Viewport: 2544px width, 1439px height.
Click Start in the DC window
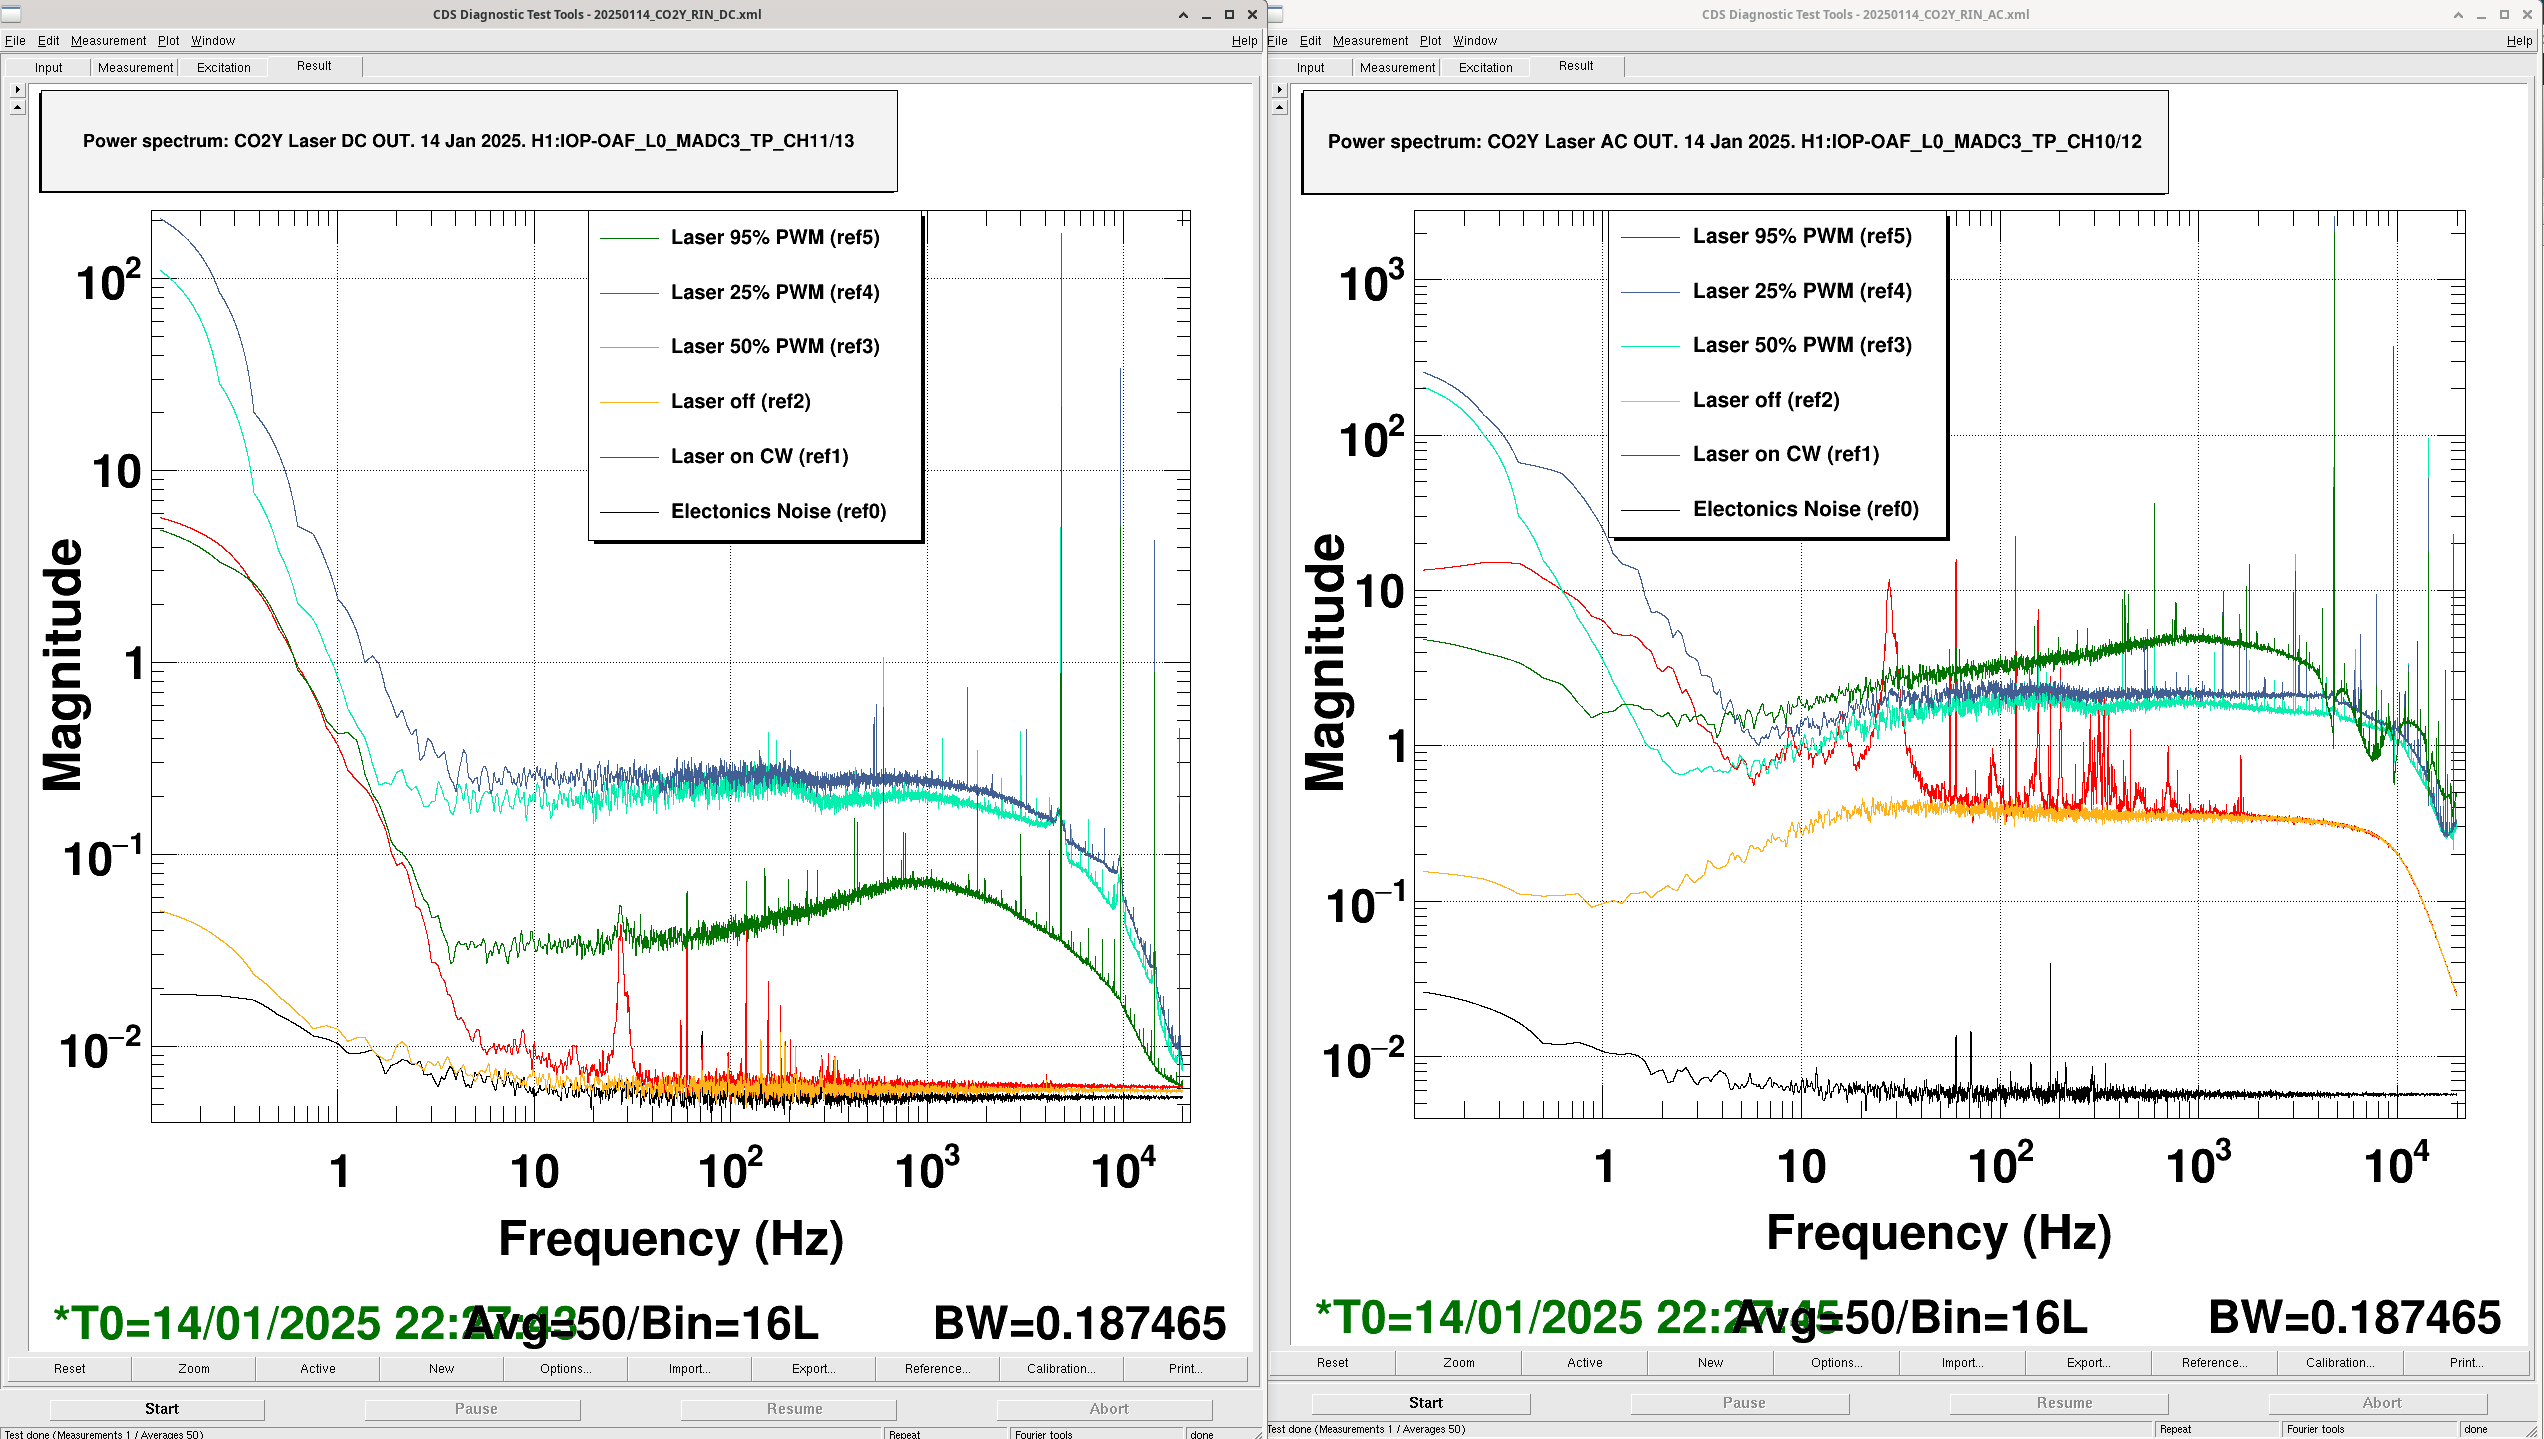coord(158,1409)
